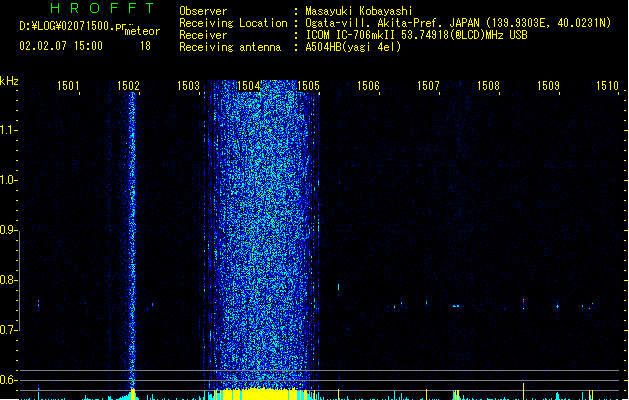The image size is (629, 400).
Task: Click the date 02.02.07 15:00
Action: [x=61, y=46]
